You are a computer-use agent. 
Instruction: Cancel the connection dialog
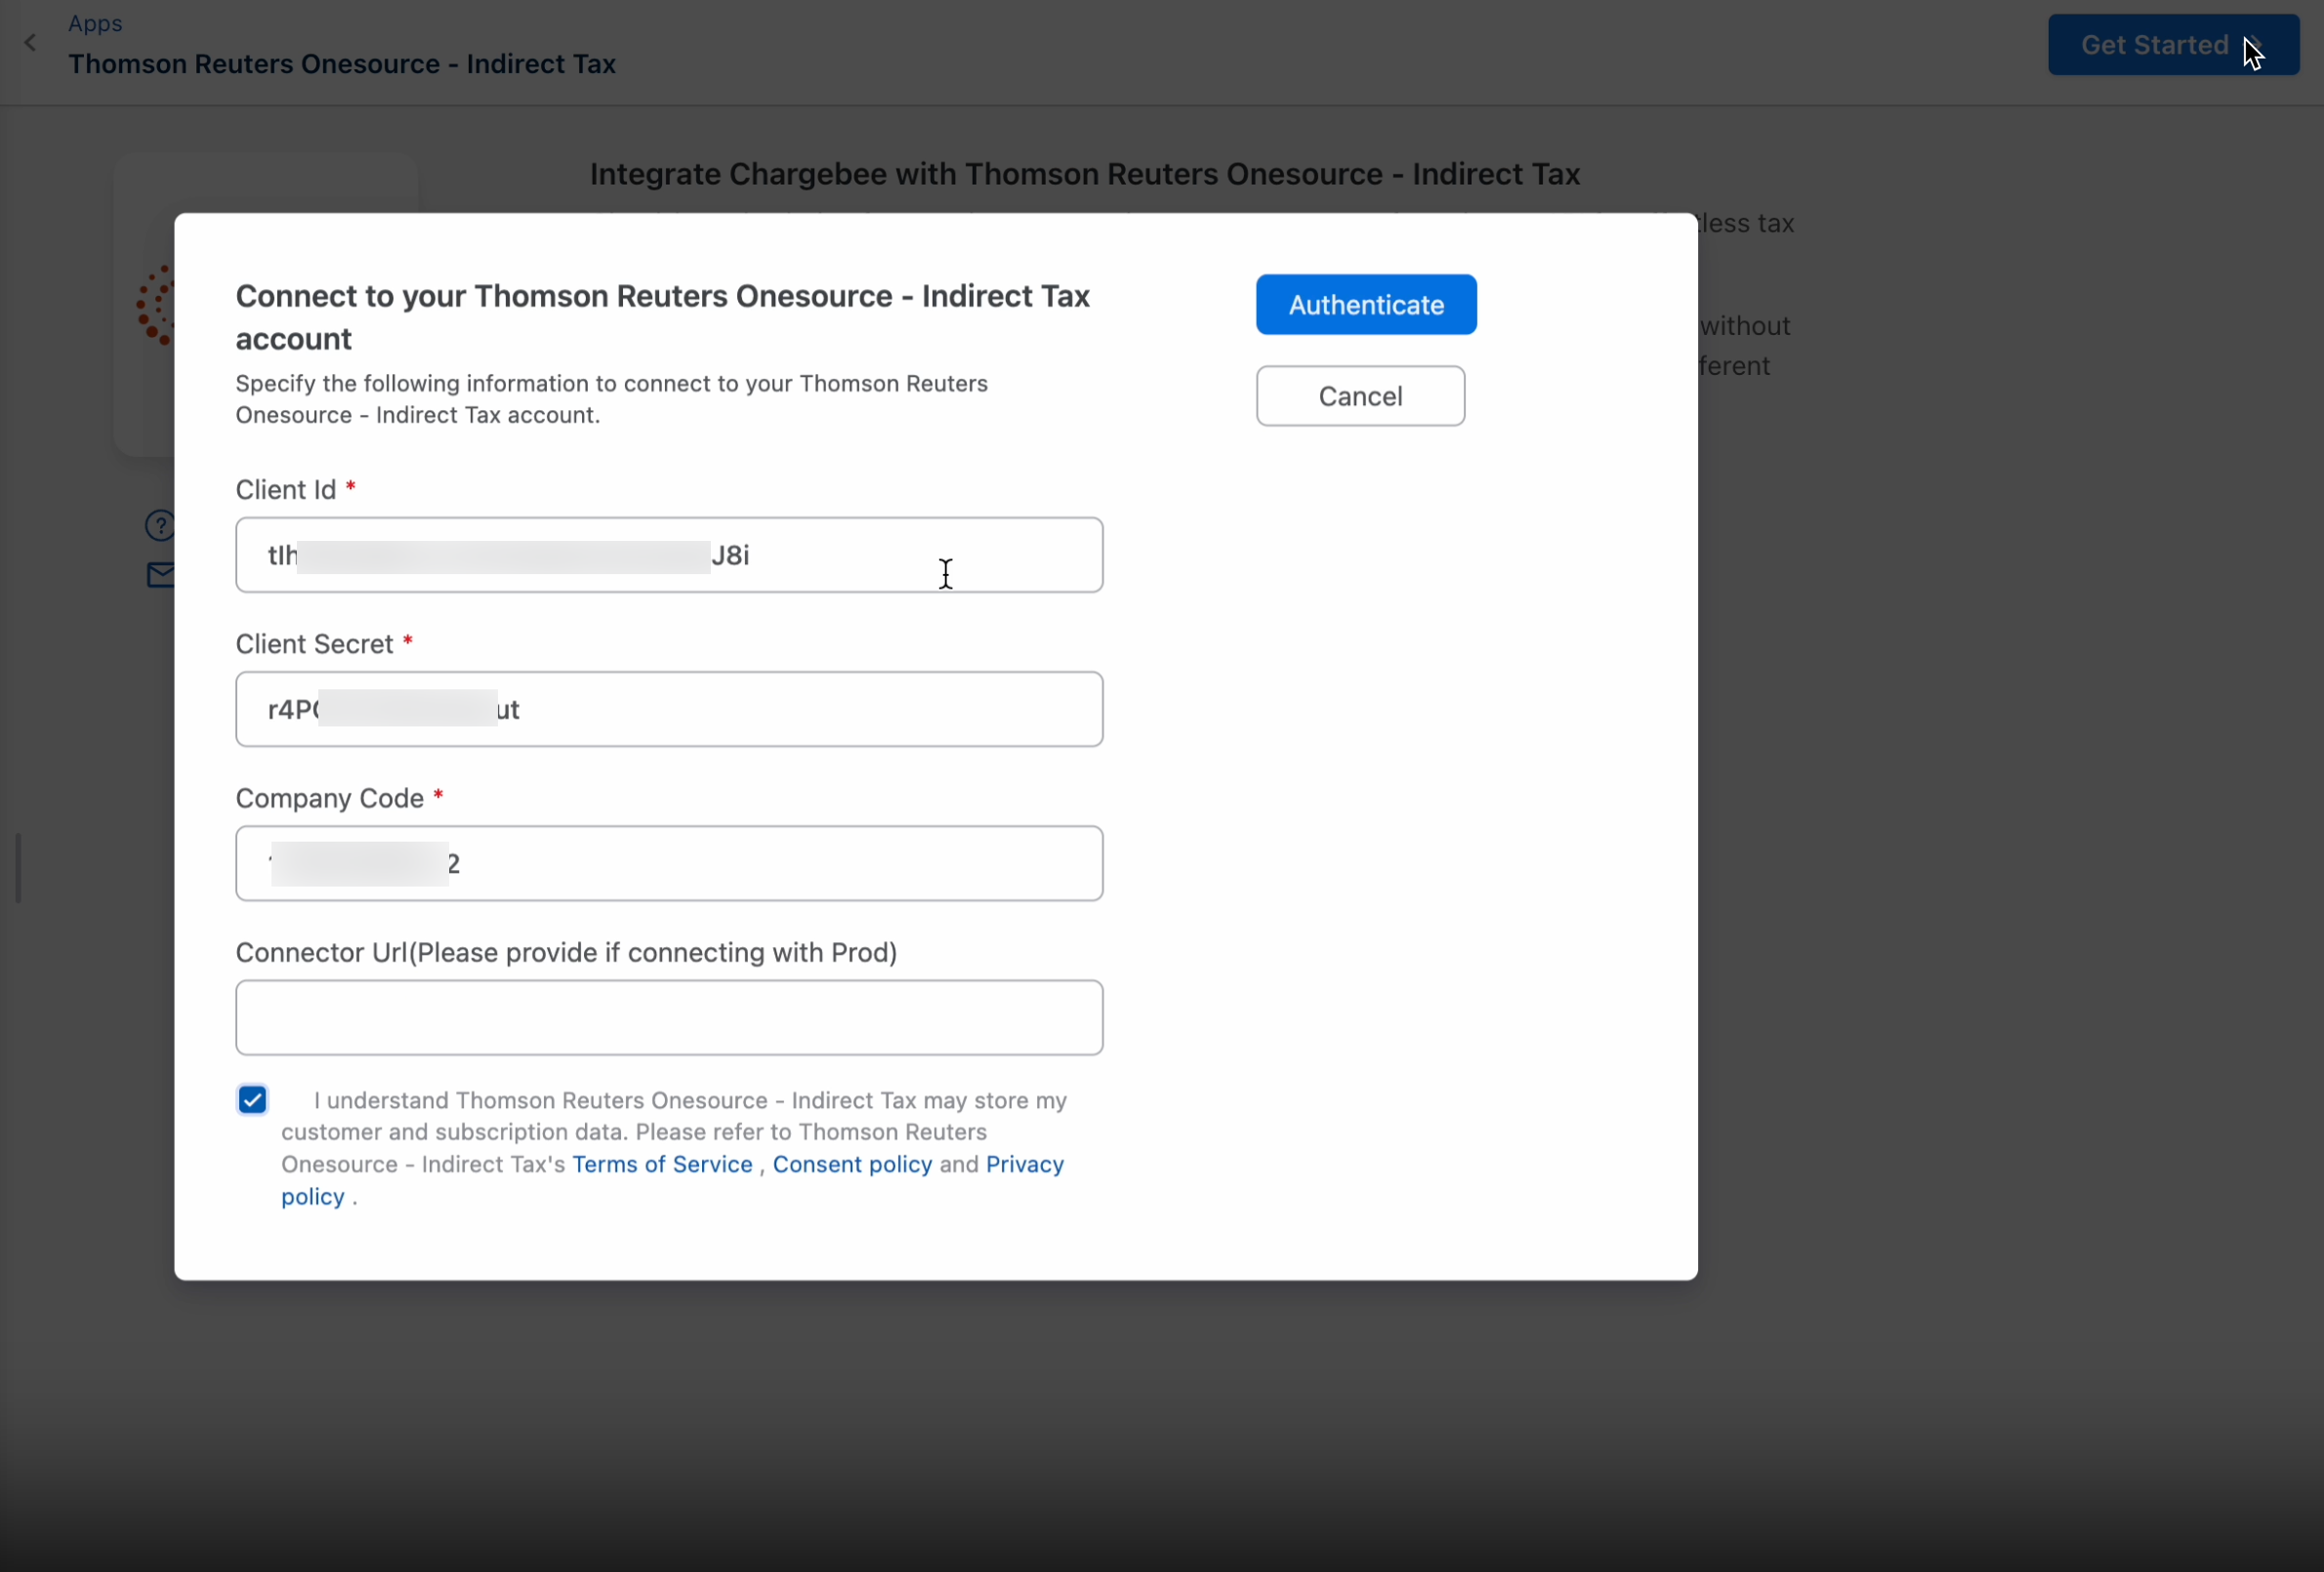(x=1359, y=396)
